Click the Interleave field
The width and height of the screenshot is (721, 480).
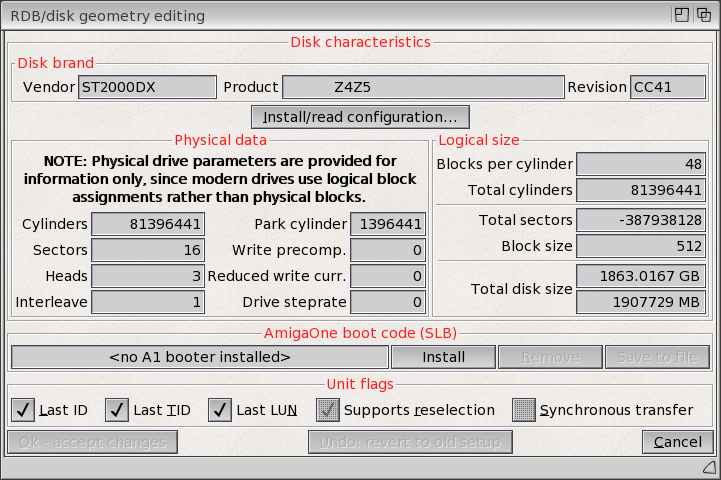click(x=149, y=302)
